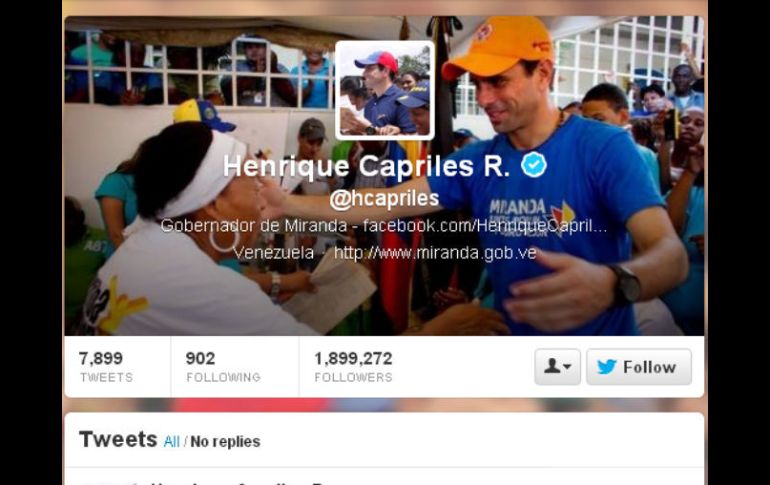Open the profile avatar photo
This screenshot has width=770, height=485.
pos(385,90)
